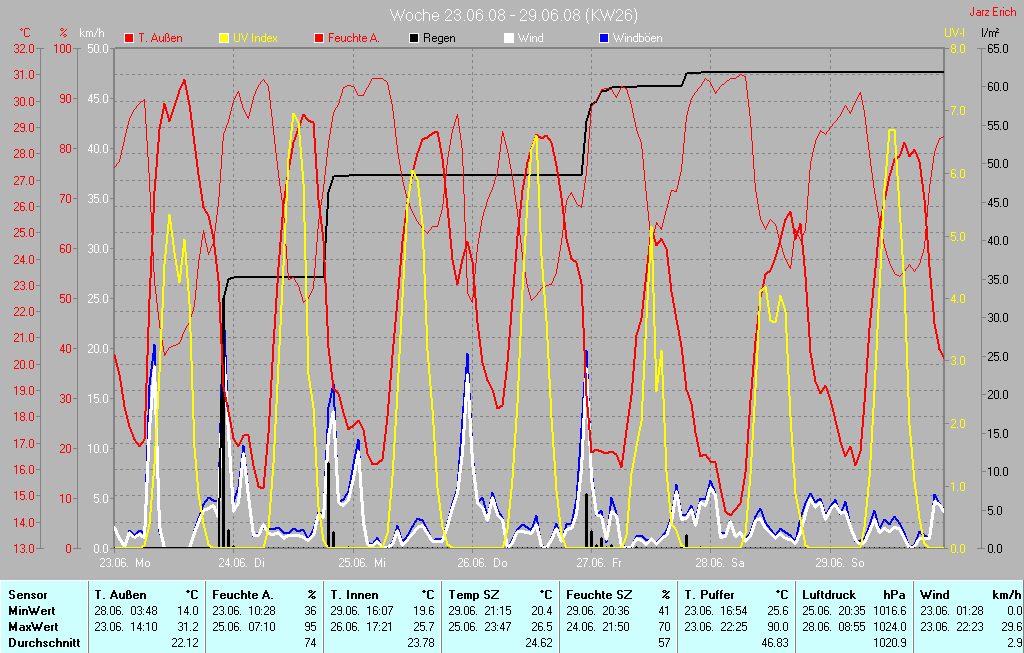Click the red T. Außen legend square
This screenshot has width=1024, height=653.
click(x=129, y=38)
